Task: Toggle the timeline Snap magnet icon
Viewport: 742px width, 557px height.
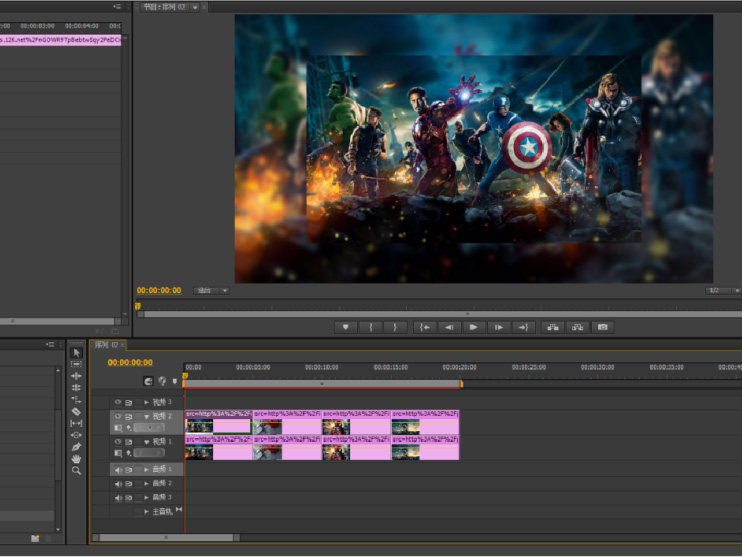Action: (148, 381)
